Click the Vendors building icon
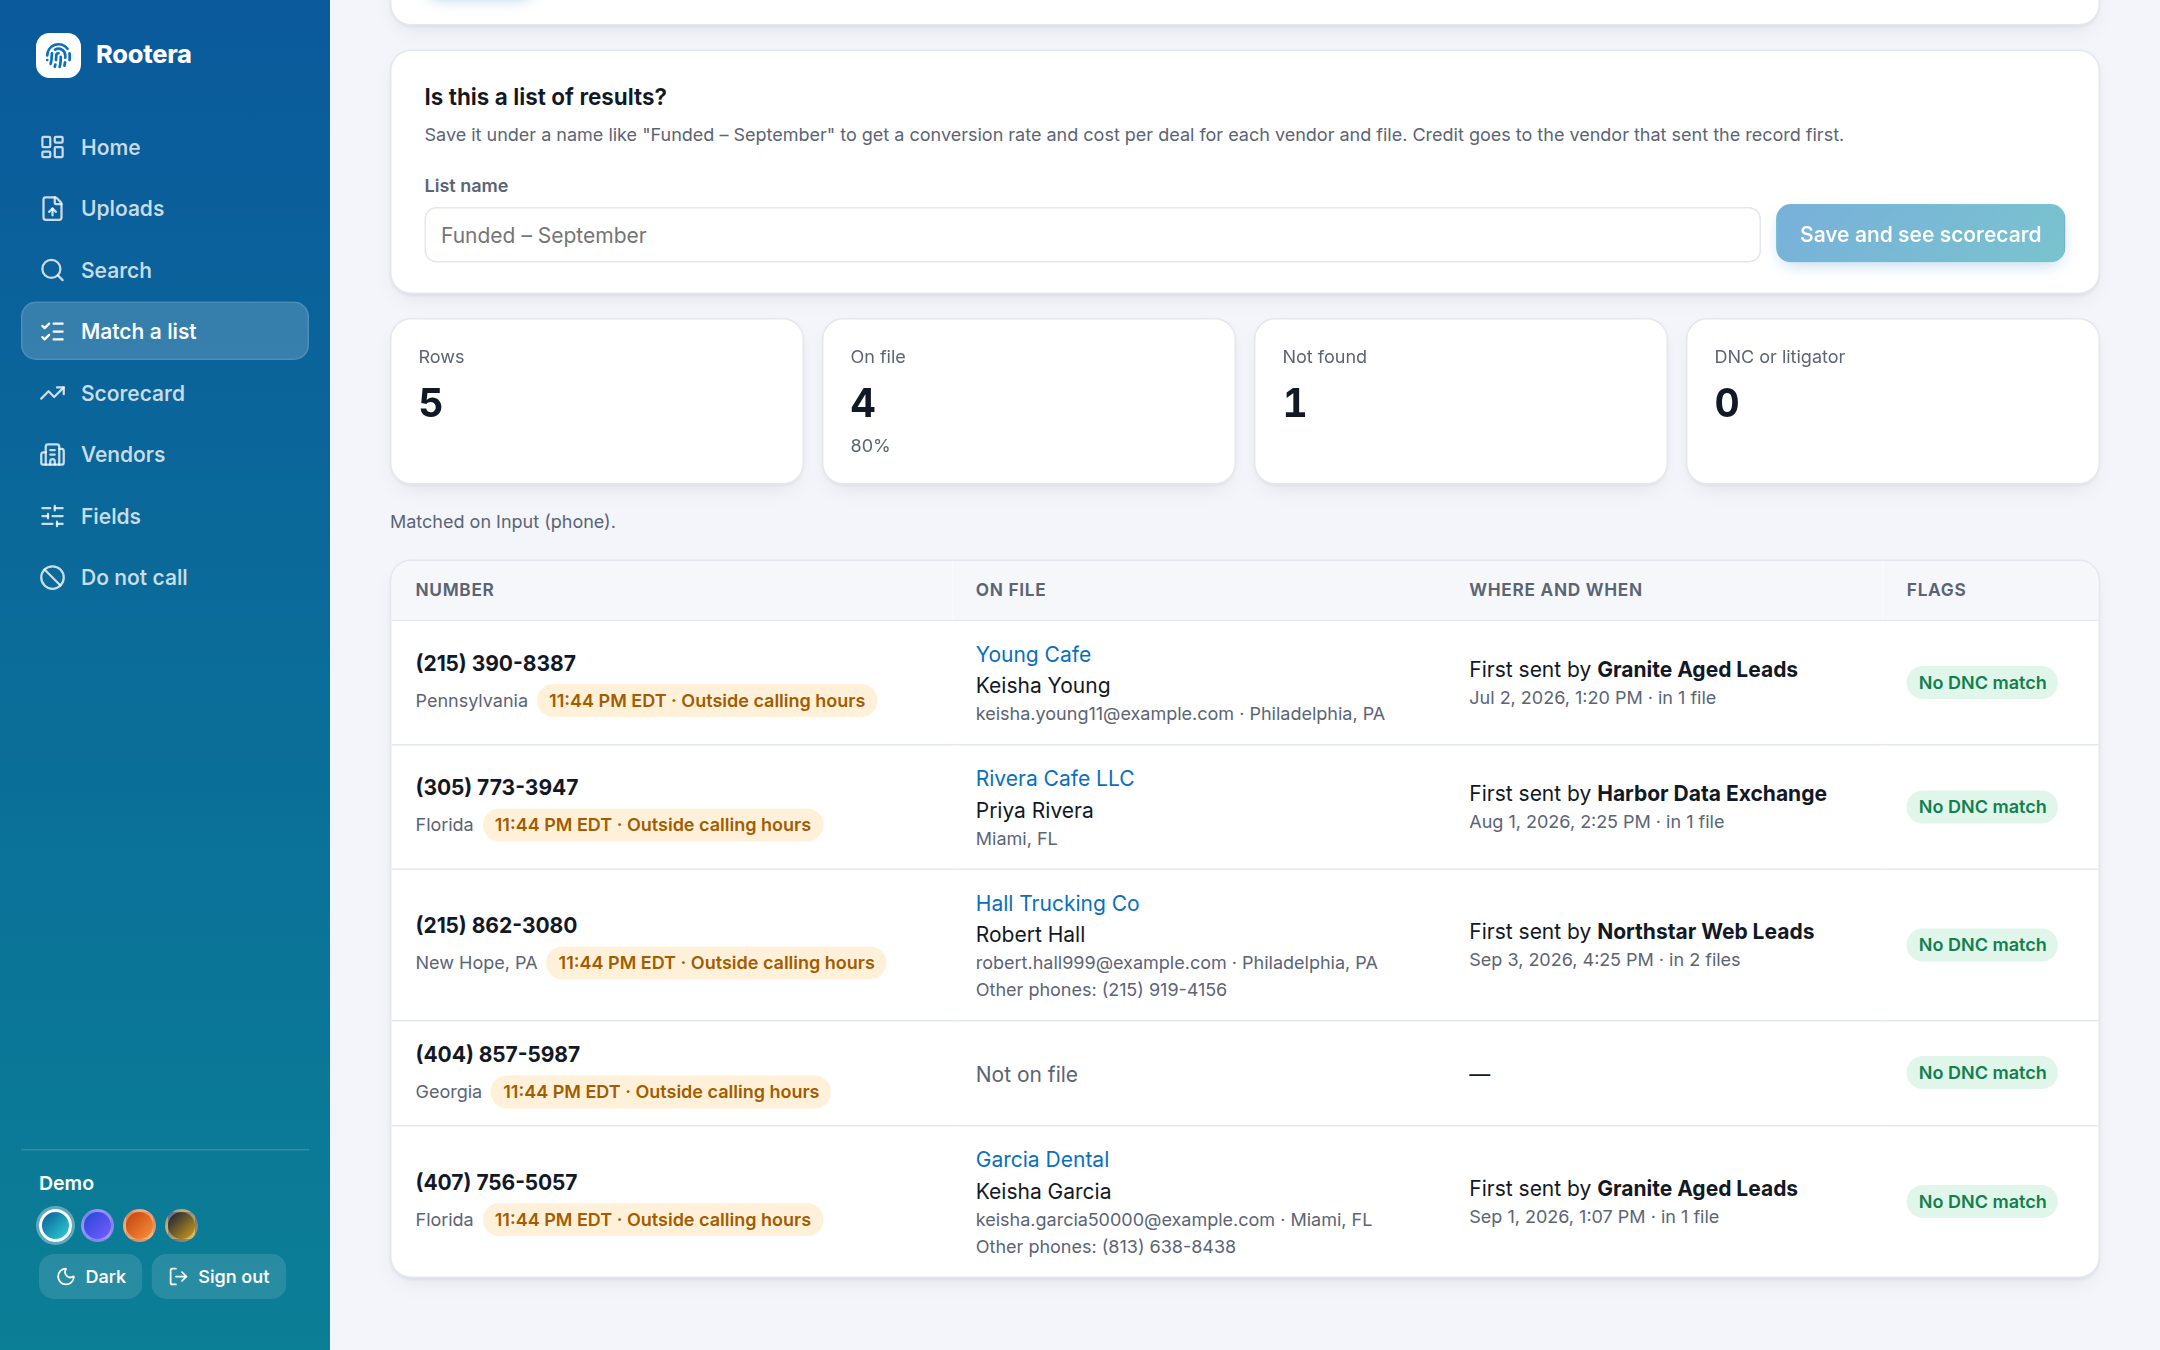The height and width of the screenshot is (1350, 2160). 52,454
